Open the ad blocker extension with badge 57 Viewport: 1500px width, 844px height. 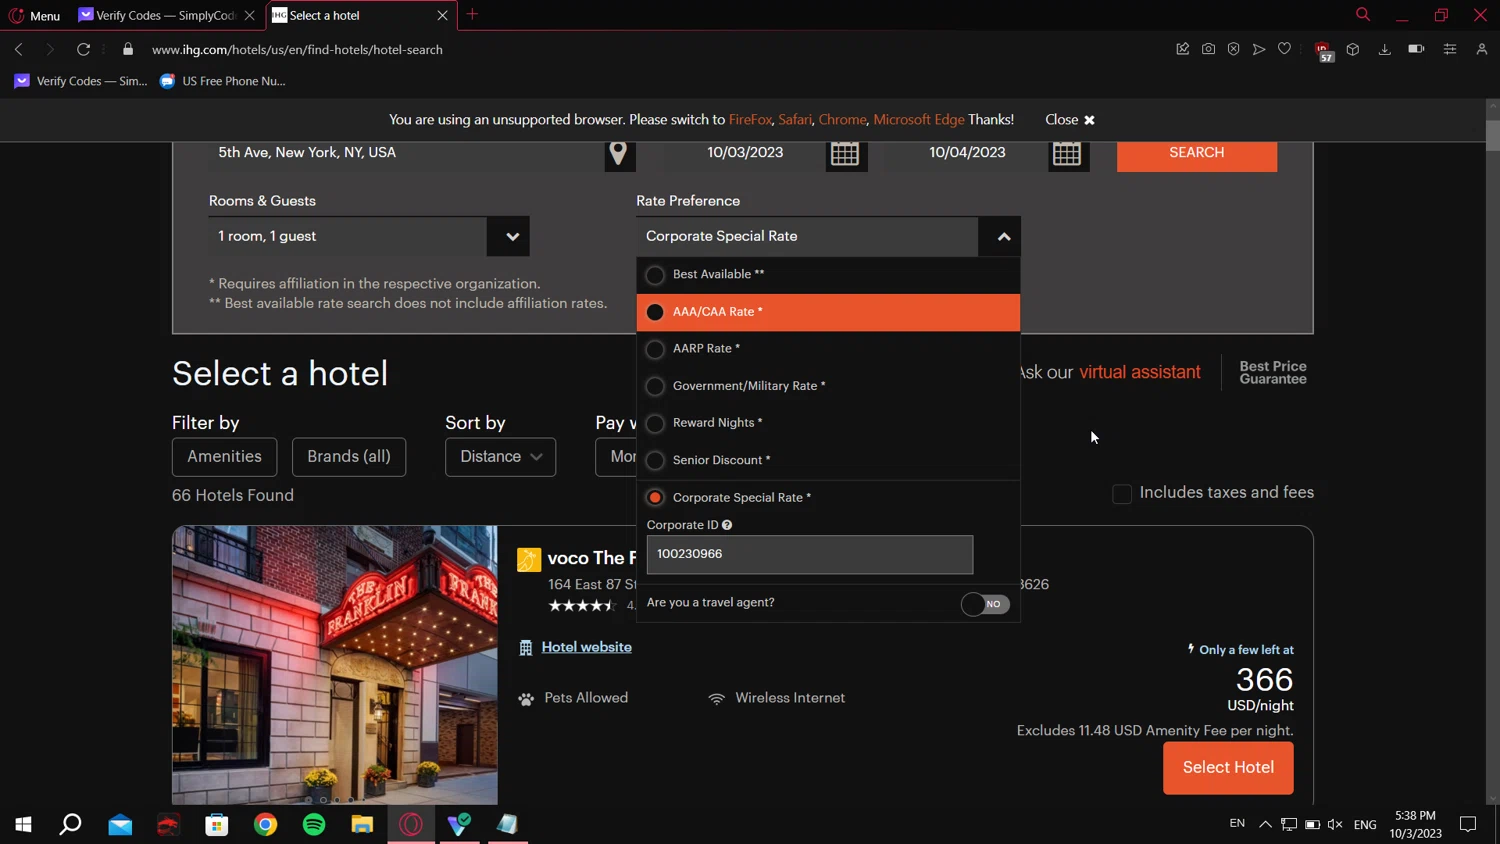(x=1323, y=51)
